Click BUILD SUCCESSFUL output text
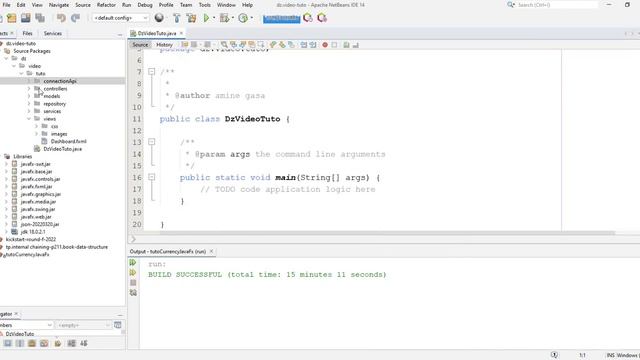Viewport: 640px width, 360px height. (x=267, y=275)
